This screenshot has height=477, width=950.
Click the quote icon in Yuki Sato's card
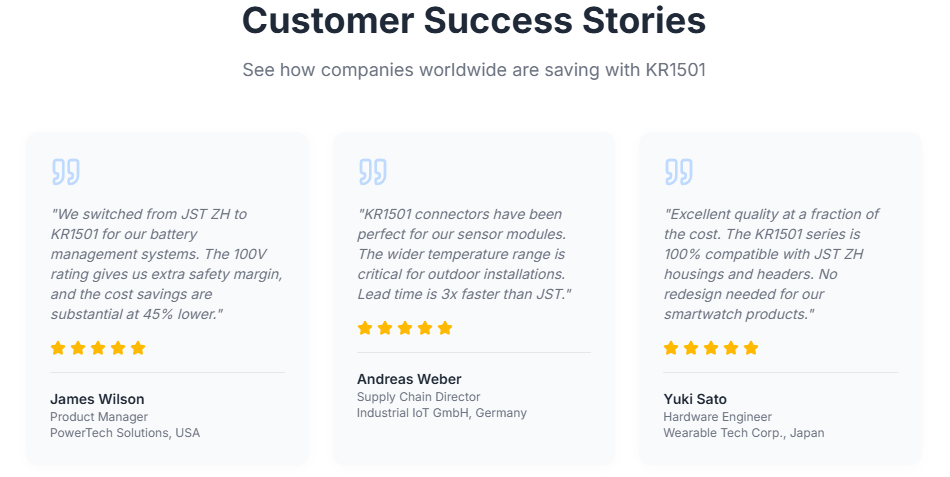tap(678, 172)
